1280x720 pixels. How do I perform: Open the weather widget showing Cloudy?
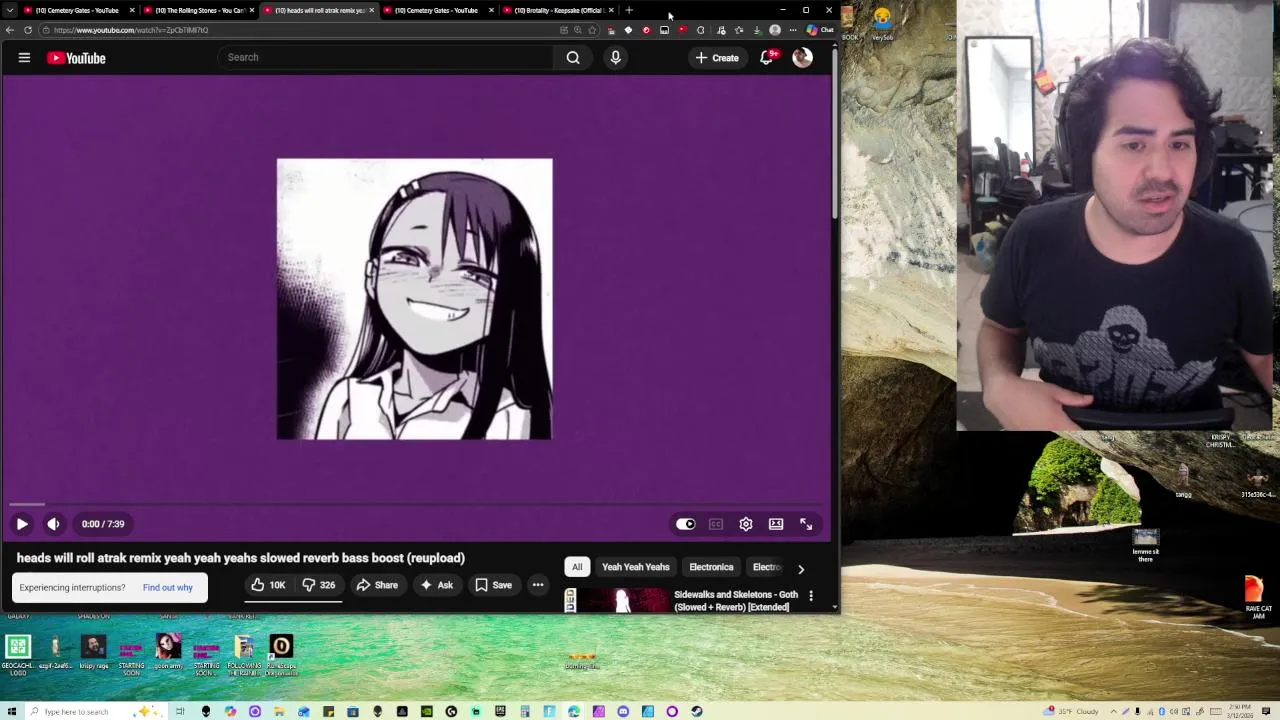pyautogui.click(x=1071, y=711)
